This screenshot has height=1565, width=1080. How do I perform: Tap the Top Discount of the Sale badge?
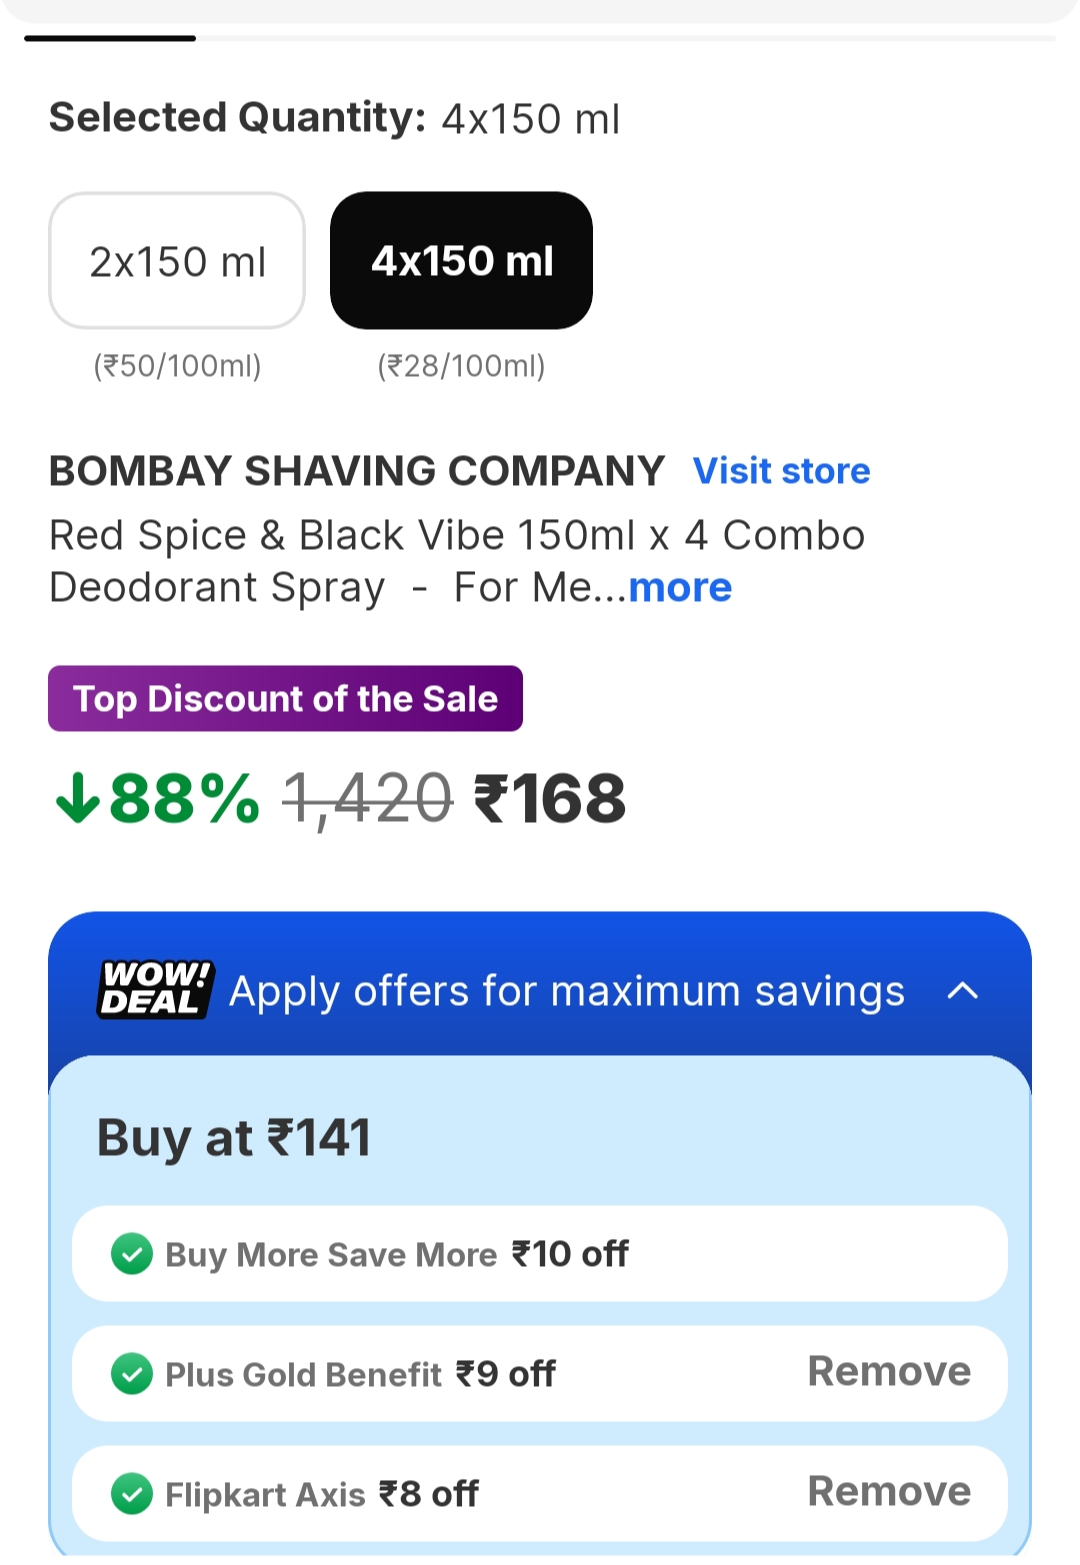pyautogui.click(x=285, y=699)
